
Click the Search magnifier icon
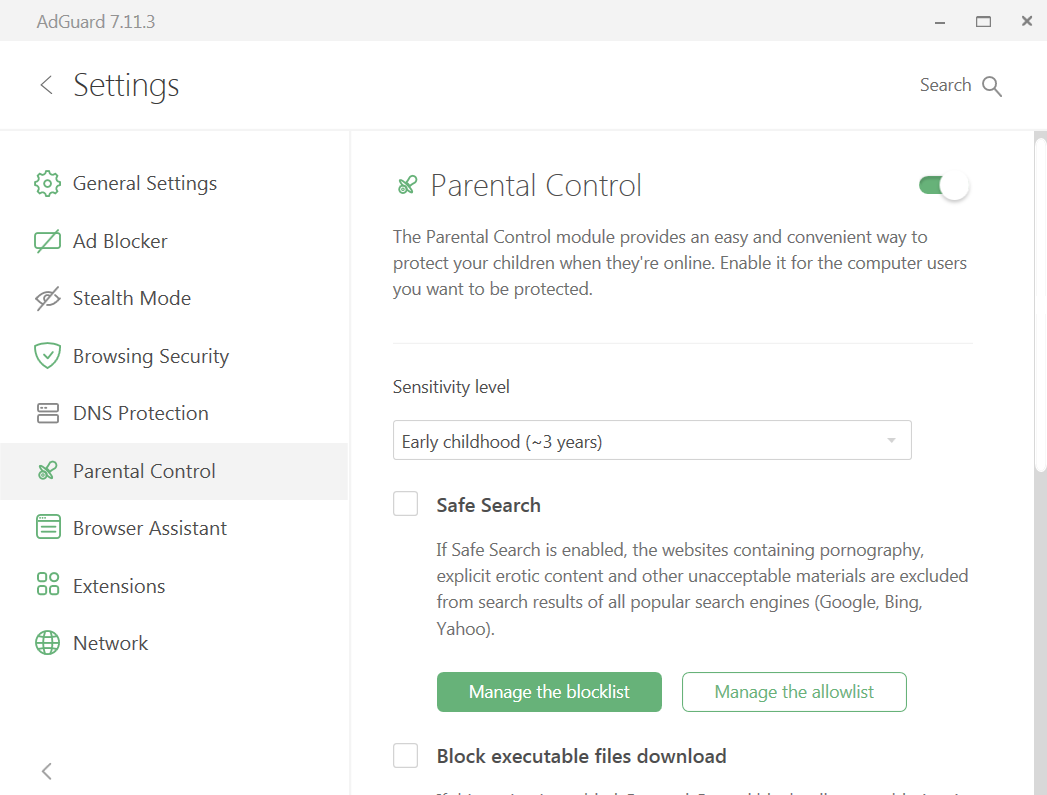click(x=992, y=85)
